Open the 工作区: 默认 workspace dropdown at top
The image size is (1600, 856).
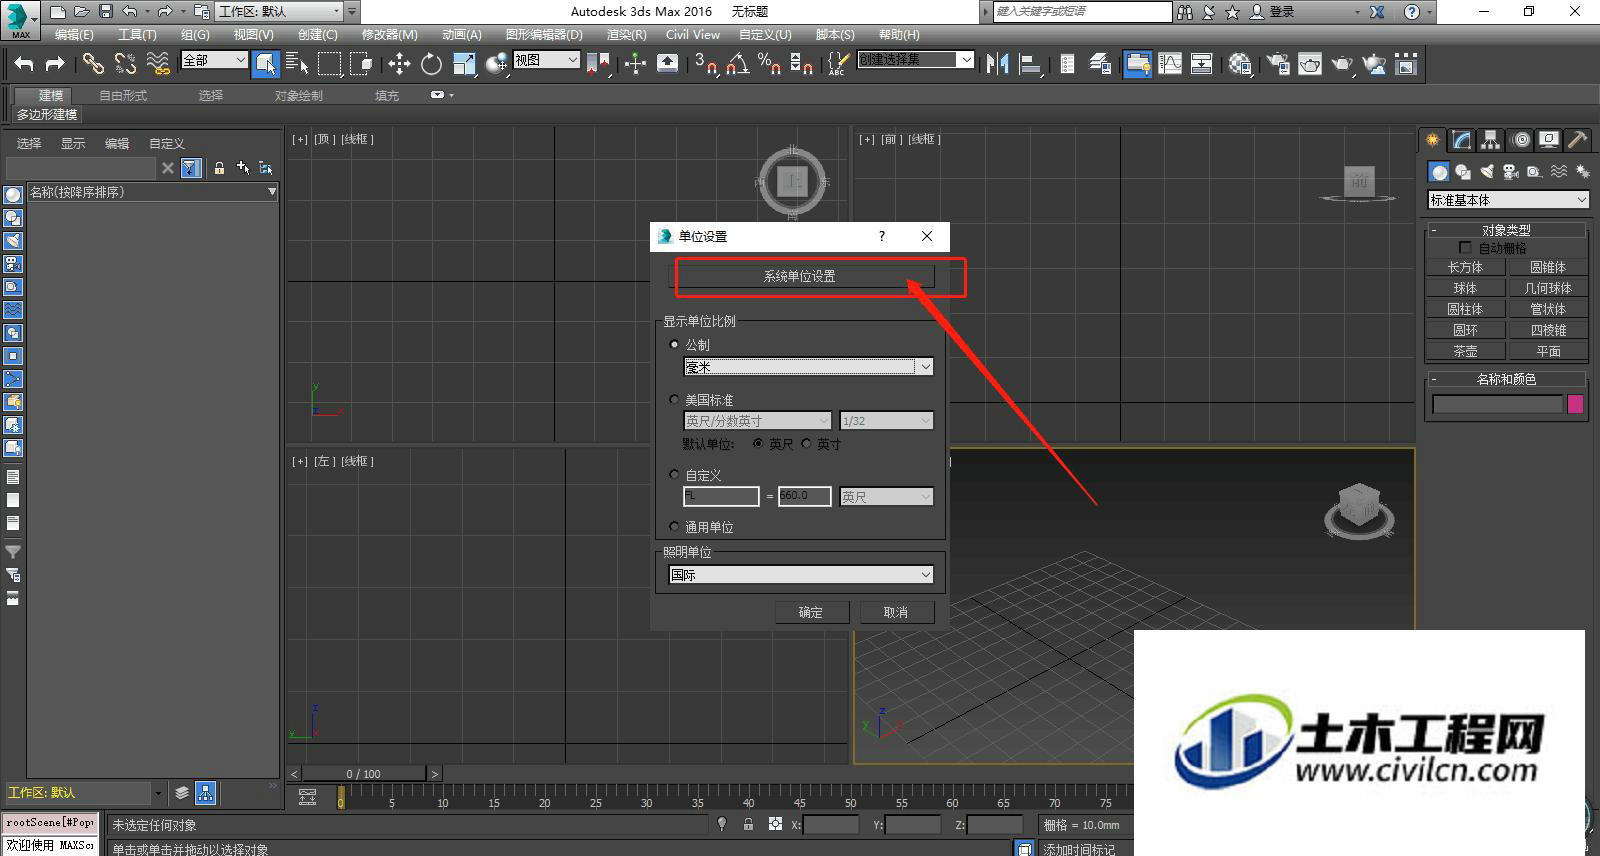[279, 12]
